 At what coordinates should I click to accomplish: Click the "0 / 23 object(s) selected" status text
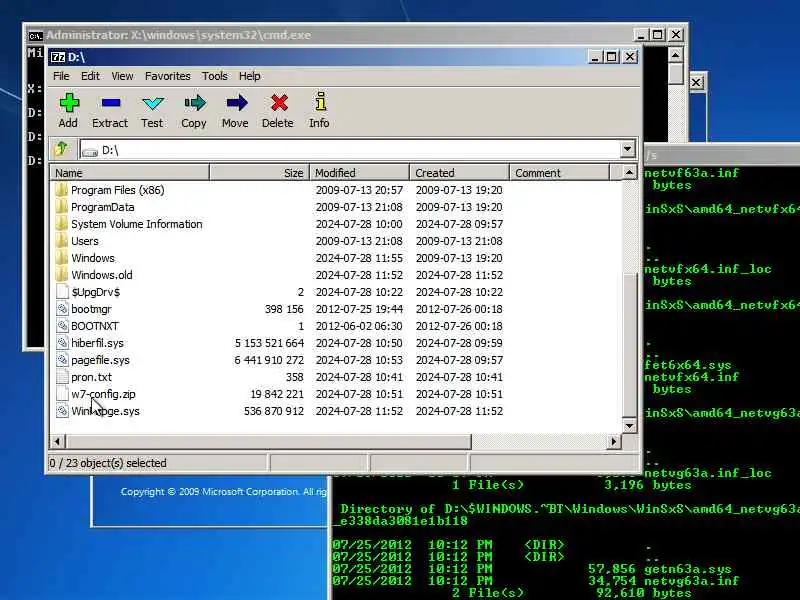click(108, 463)
